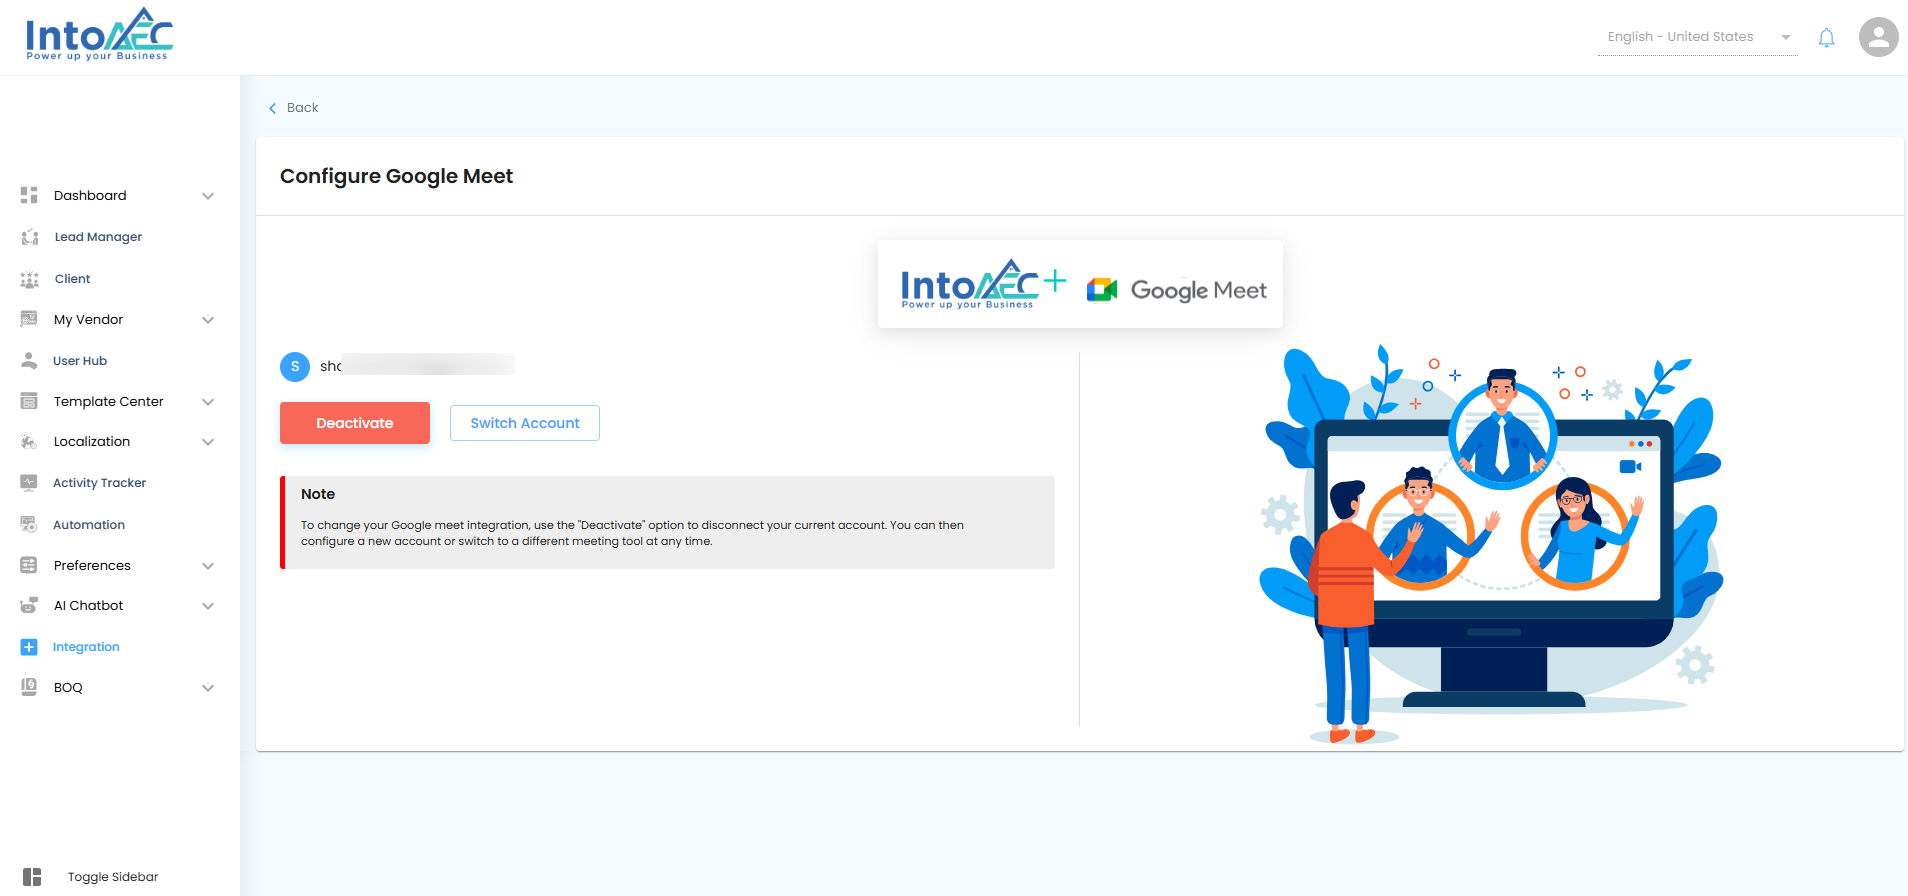Click the 'Configure Google Meet' heading
The width and height of the screenshot is (1908, 896).
(x=396, y=176)
